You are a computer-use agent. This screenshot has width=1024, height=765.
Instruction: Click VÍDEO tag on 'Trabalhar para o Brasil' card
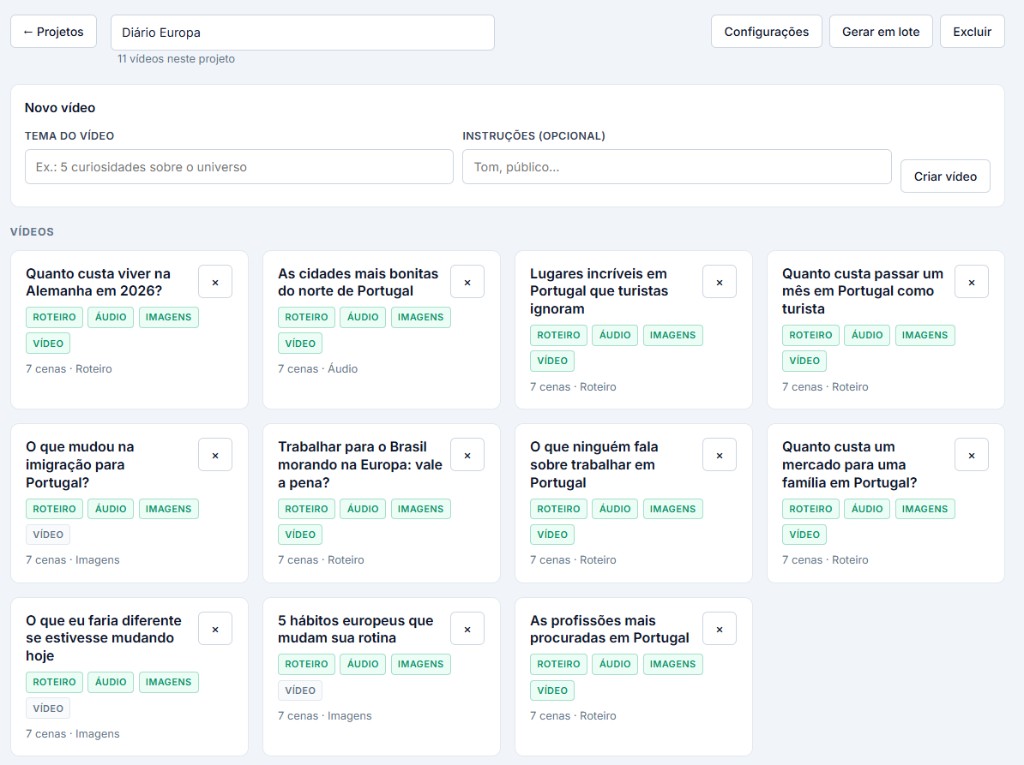[300, 534]
